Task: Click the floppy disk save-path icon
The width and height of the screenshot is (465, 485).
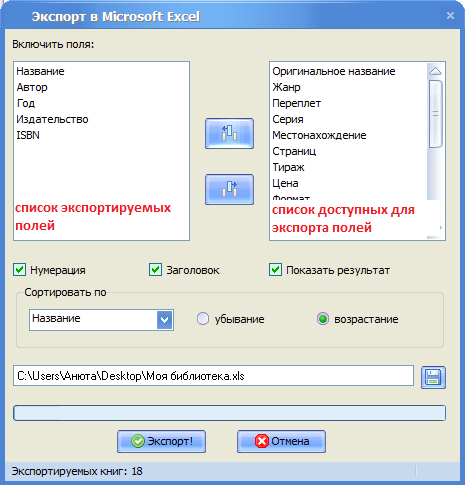Action: pyautogui.click(x=433, y=377)
